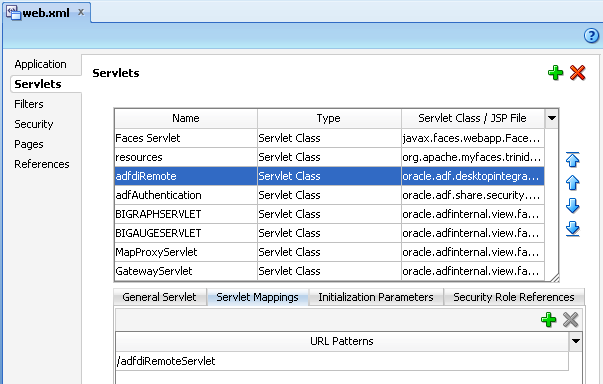Switch to General Servlet tab
Image resolution: width=603 pixels, height=384 pixels.
[159, 297]
